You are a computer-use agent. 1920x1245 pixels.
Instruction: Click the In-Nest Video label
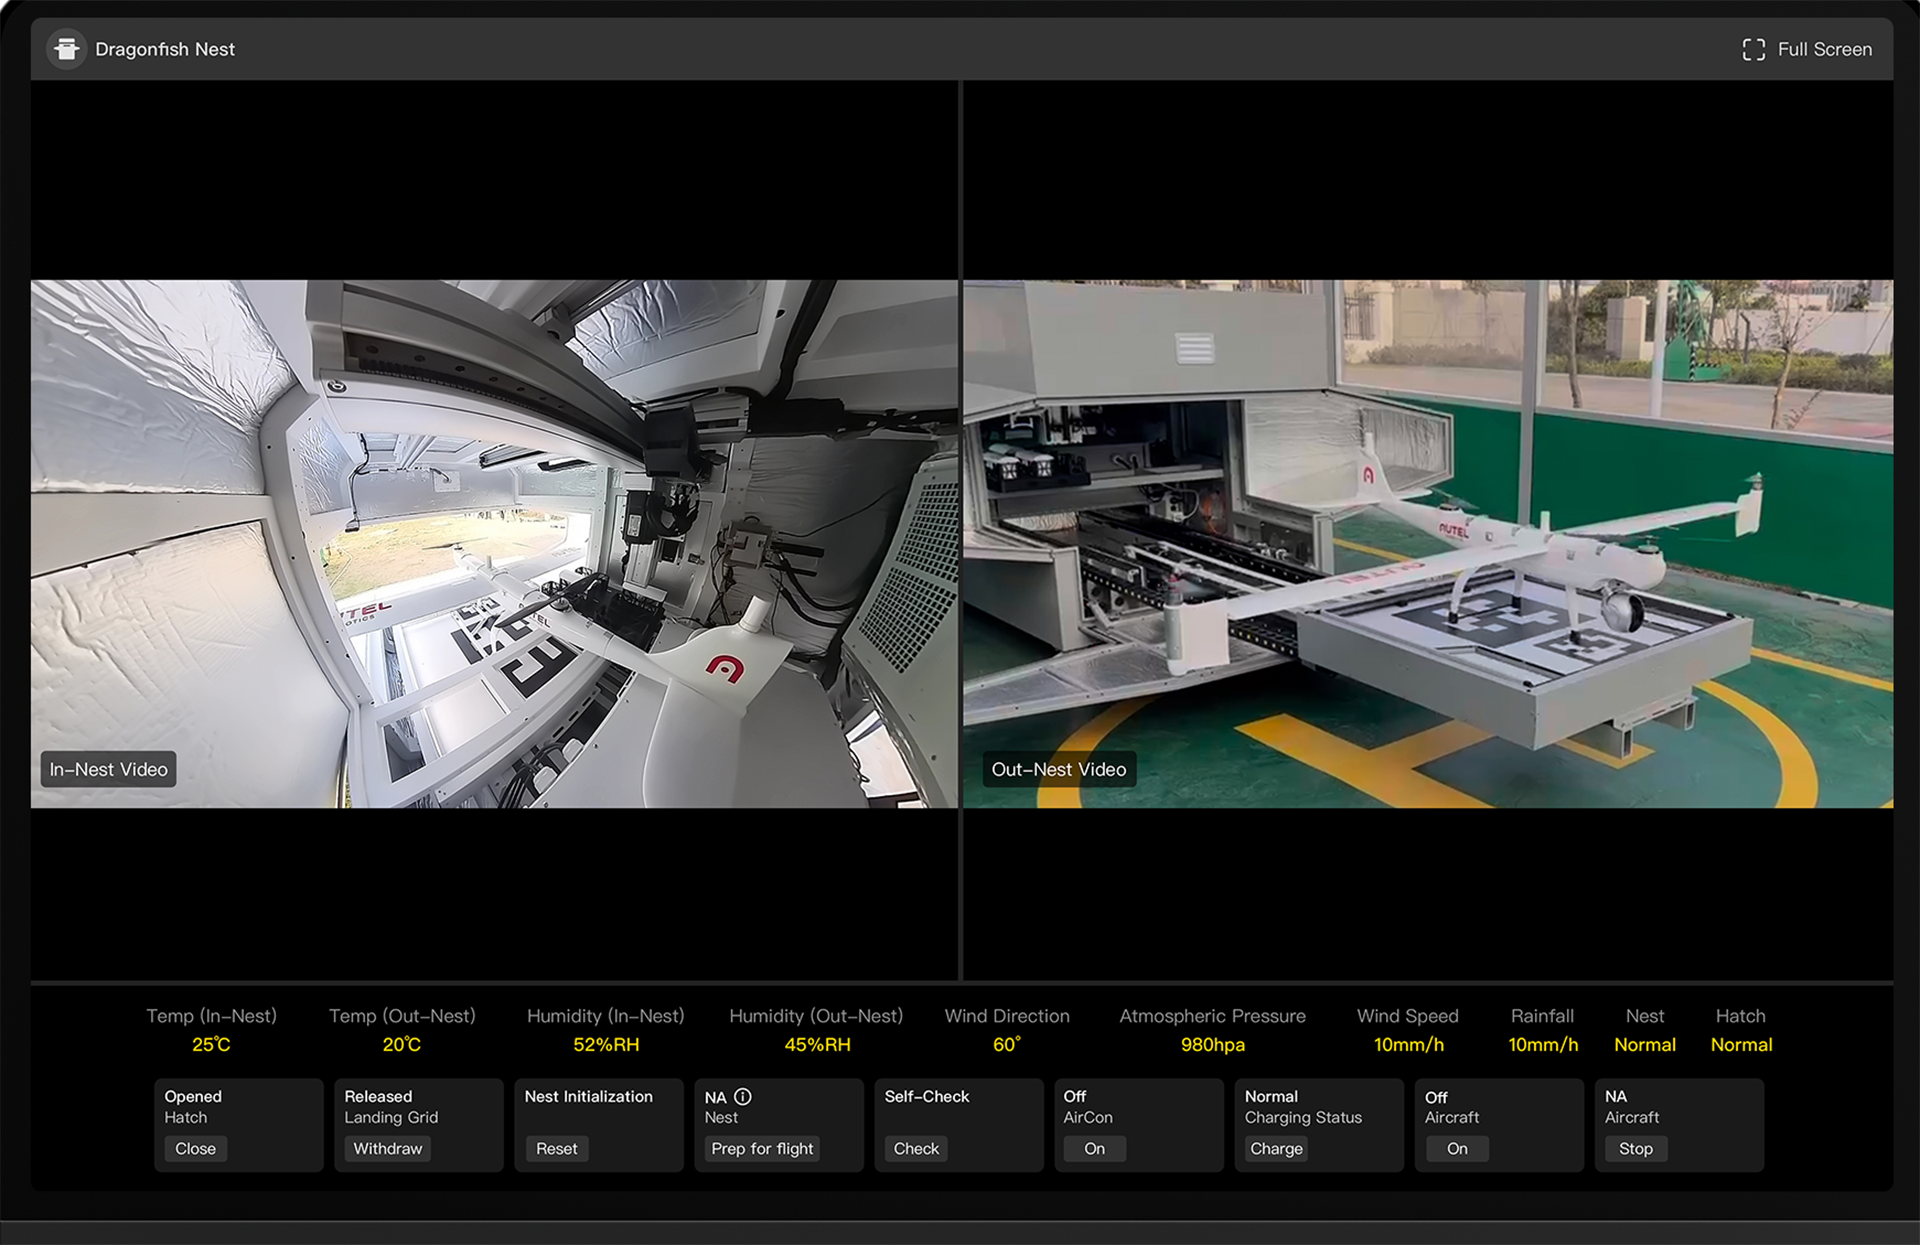click(x=108, y=769)
